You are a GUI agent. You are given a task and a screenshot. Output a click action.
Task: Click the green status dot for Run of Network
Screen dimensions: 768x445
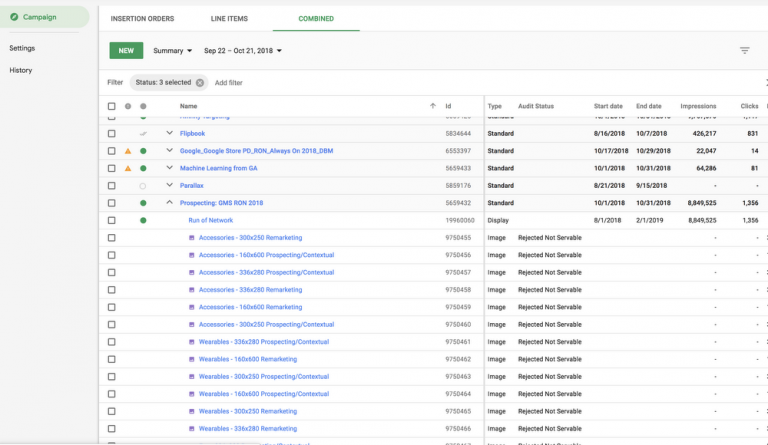pyautogui.click(x=143, y=220)
